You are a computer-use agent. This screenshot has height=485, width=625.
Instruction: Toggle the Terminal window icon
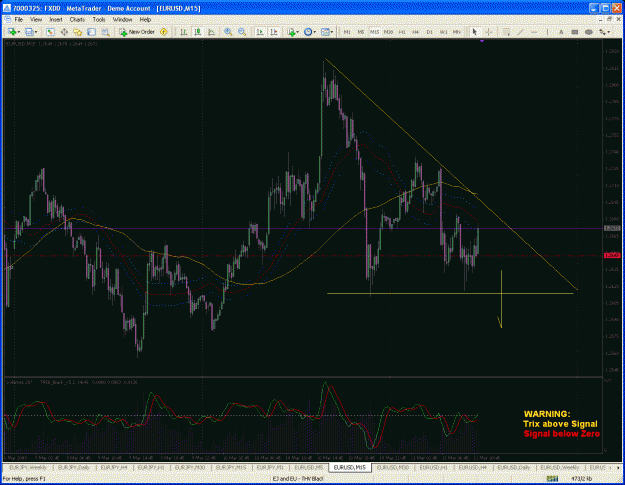[92, 32]
